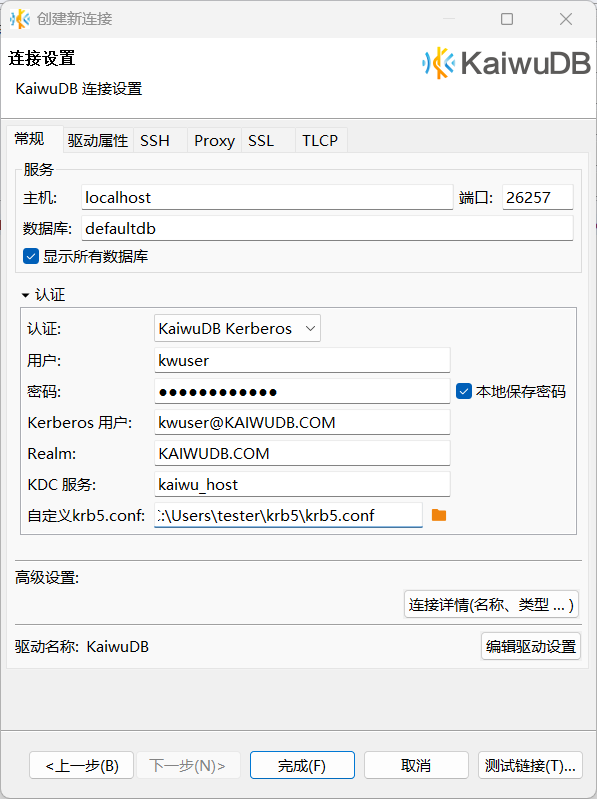Open the SSH tab
597x799 pixels.
point(155,141)
